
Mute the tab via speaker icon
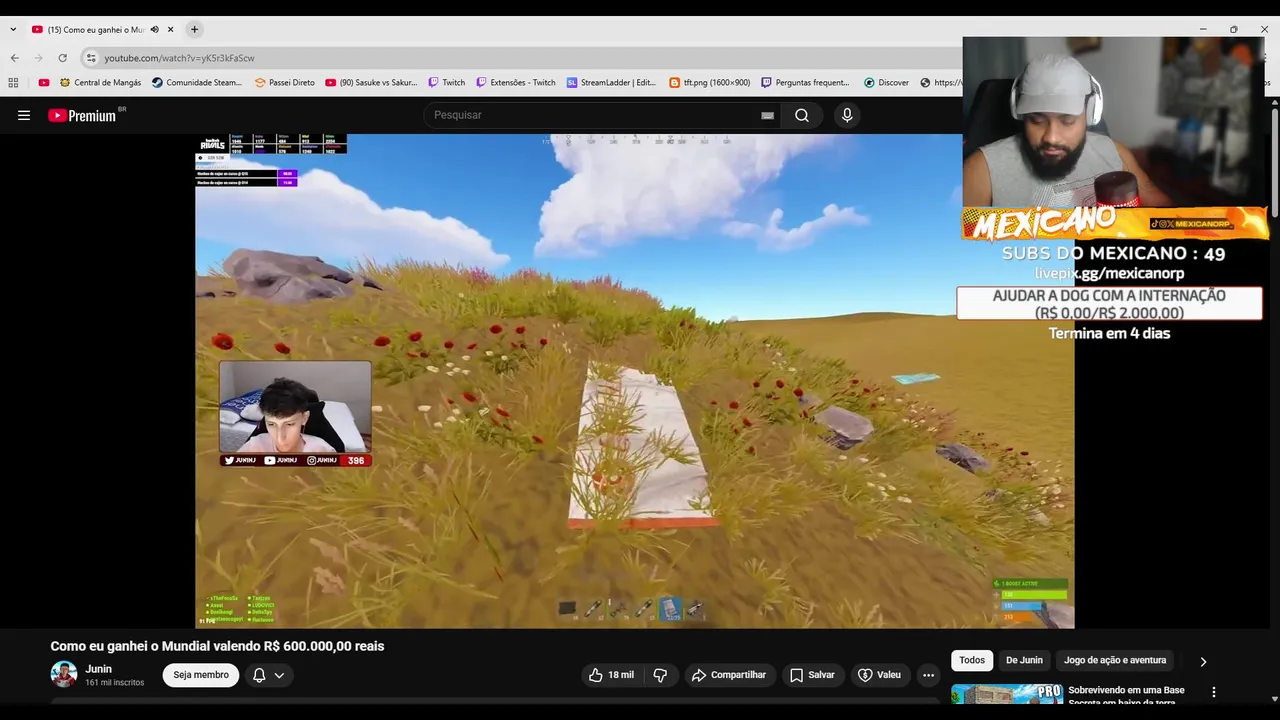tap(154, 30)
